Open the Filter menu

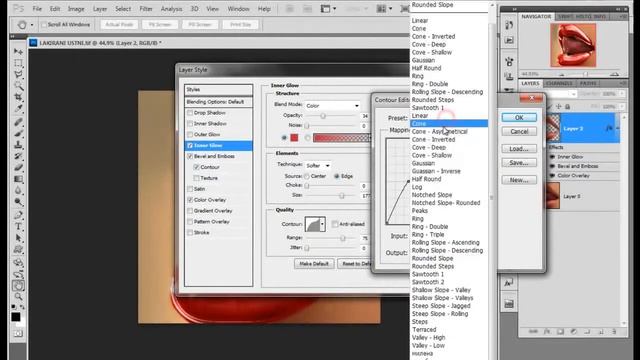click(146, 9)
